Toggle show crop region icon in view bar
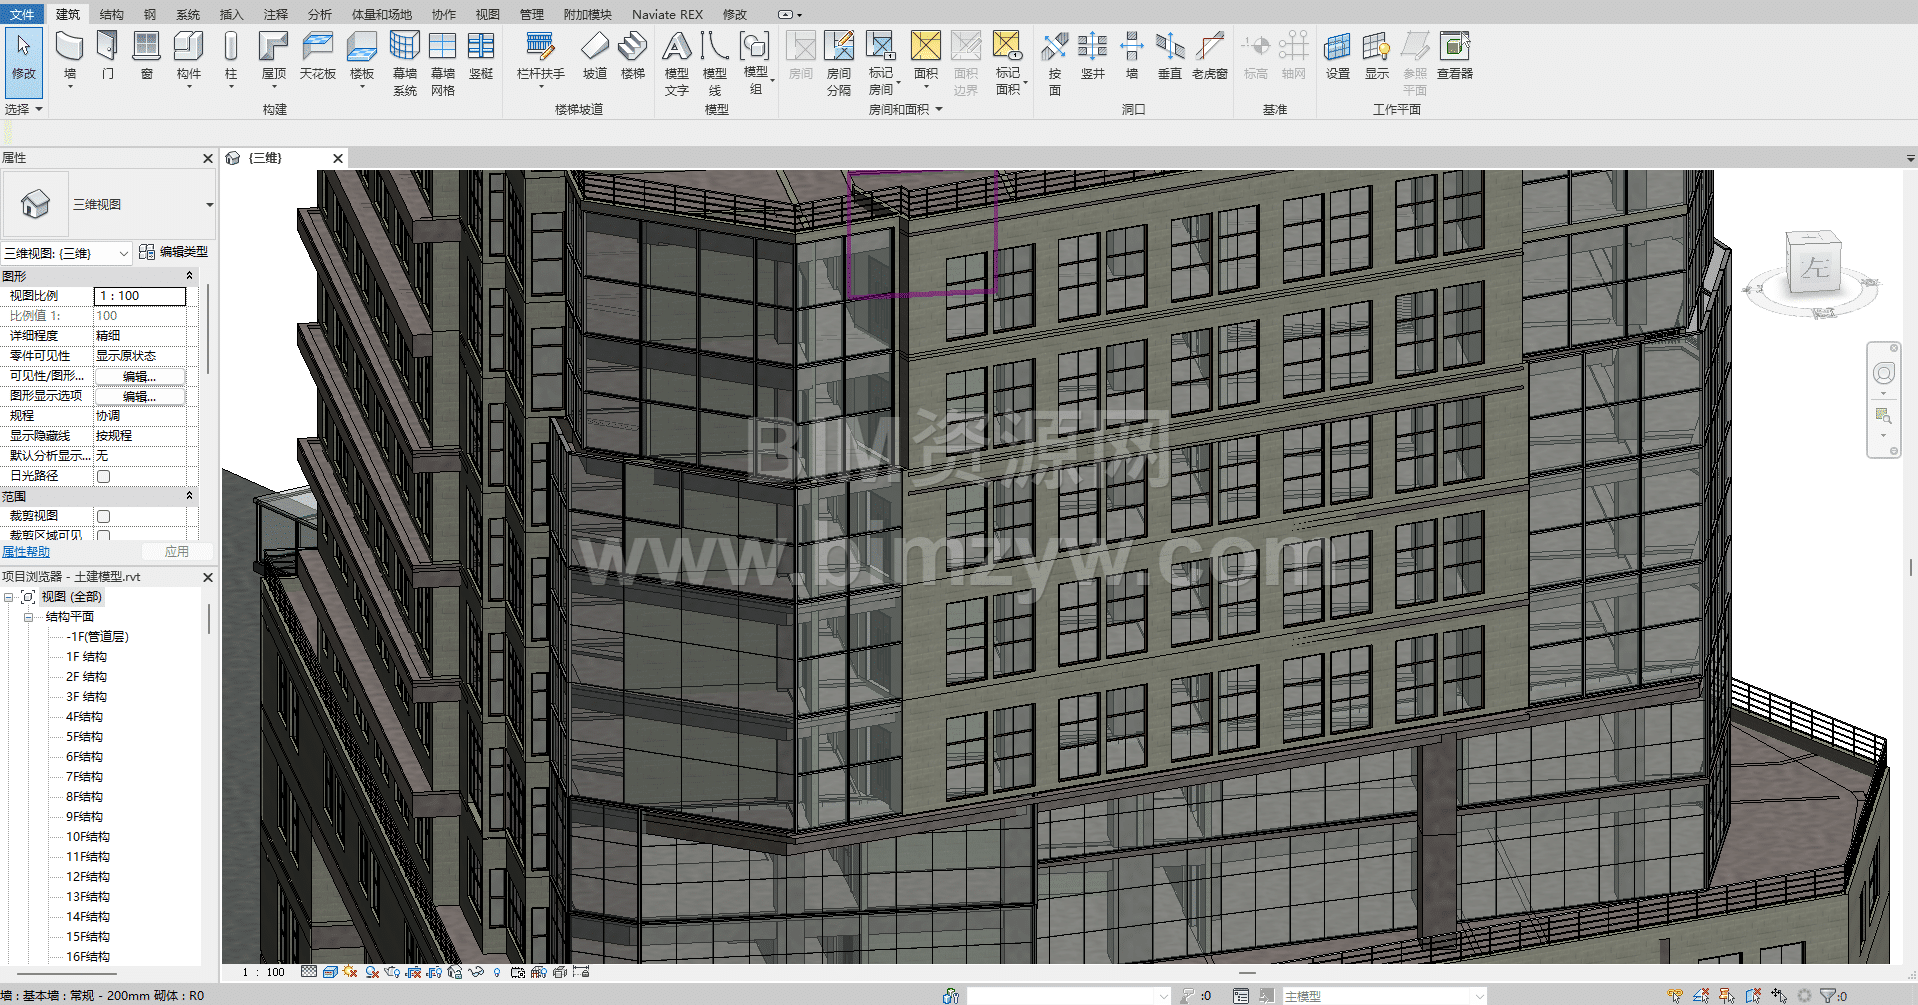1918x1005 pixels. (x=434, y=971)
